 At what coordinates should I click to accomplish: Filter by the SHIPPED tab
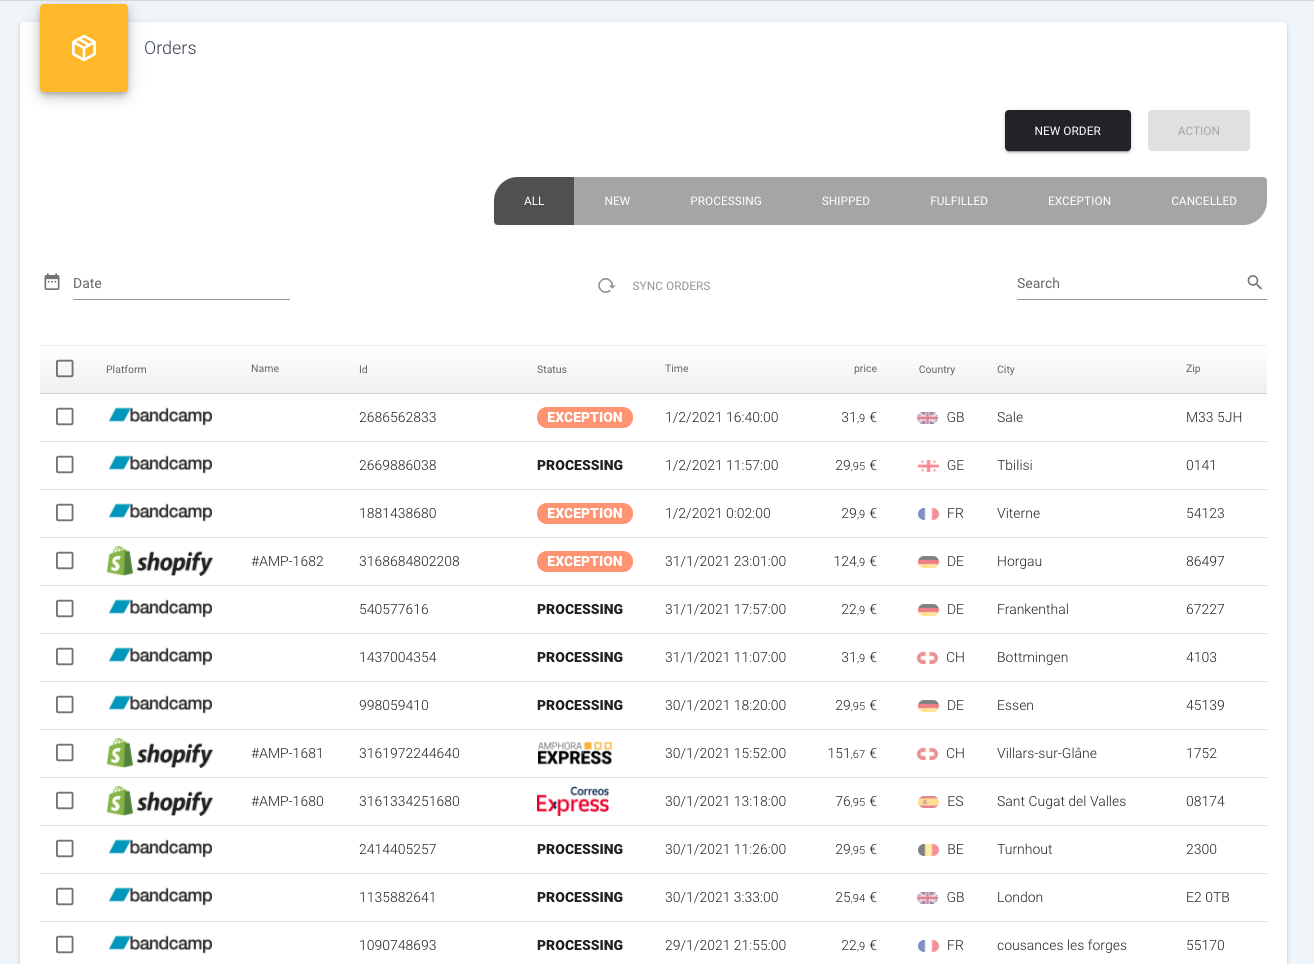[x=846, y=201]
